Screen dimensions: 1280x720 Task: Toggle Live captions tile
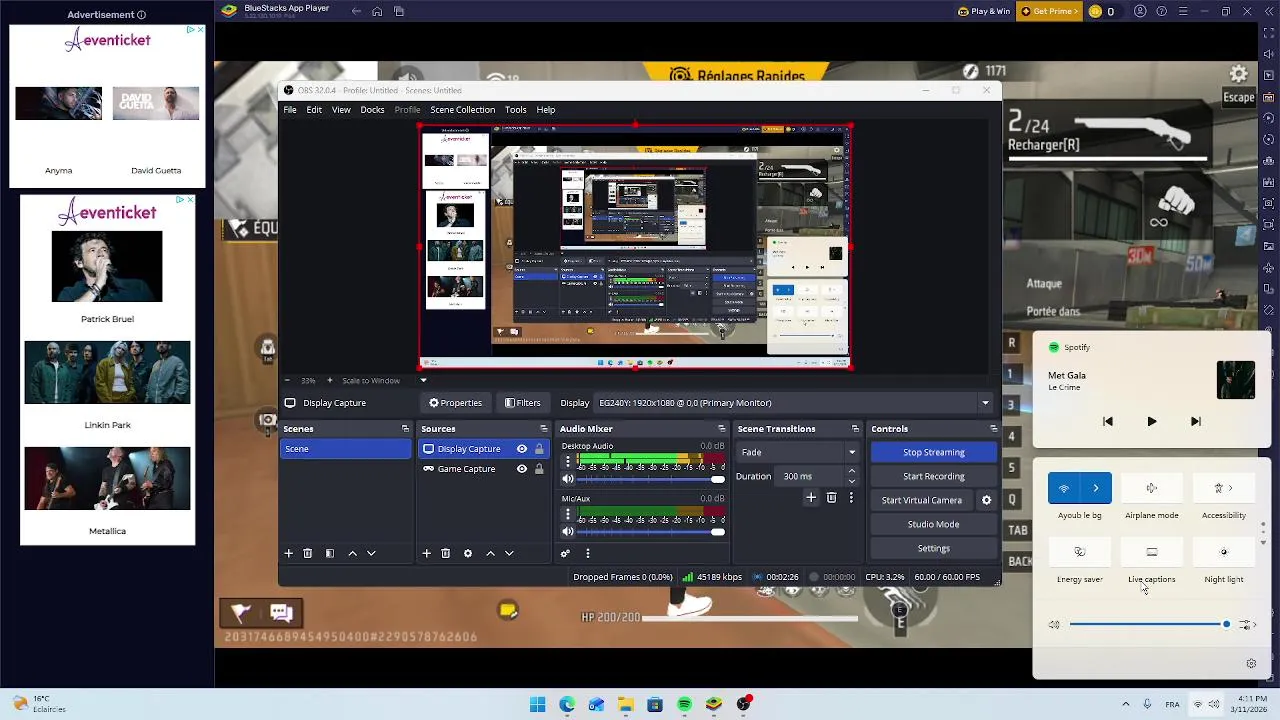[1152, 552]
